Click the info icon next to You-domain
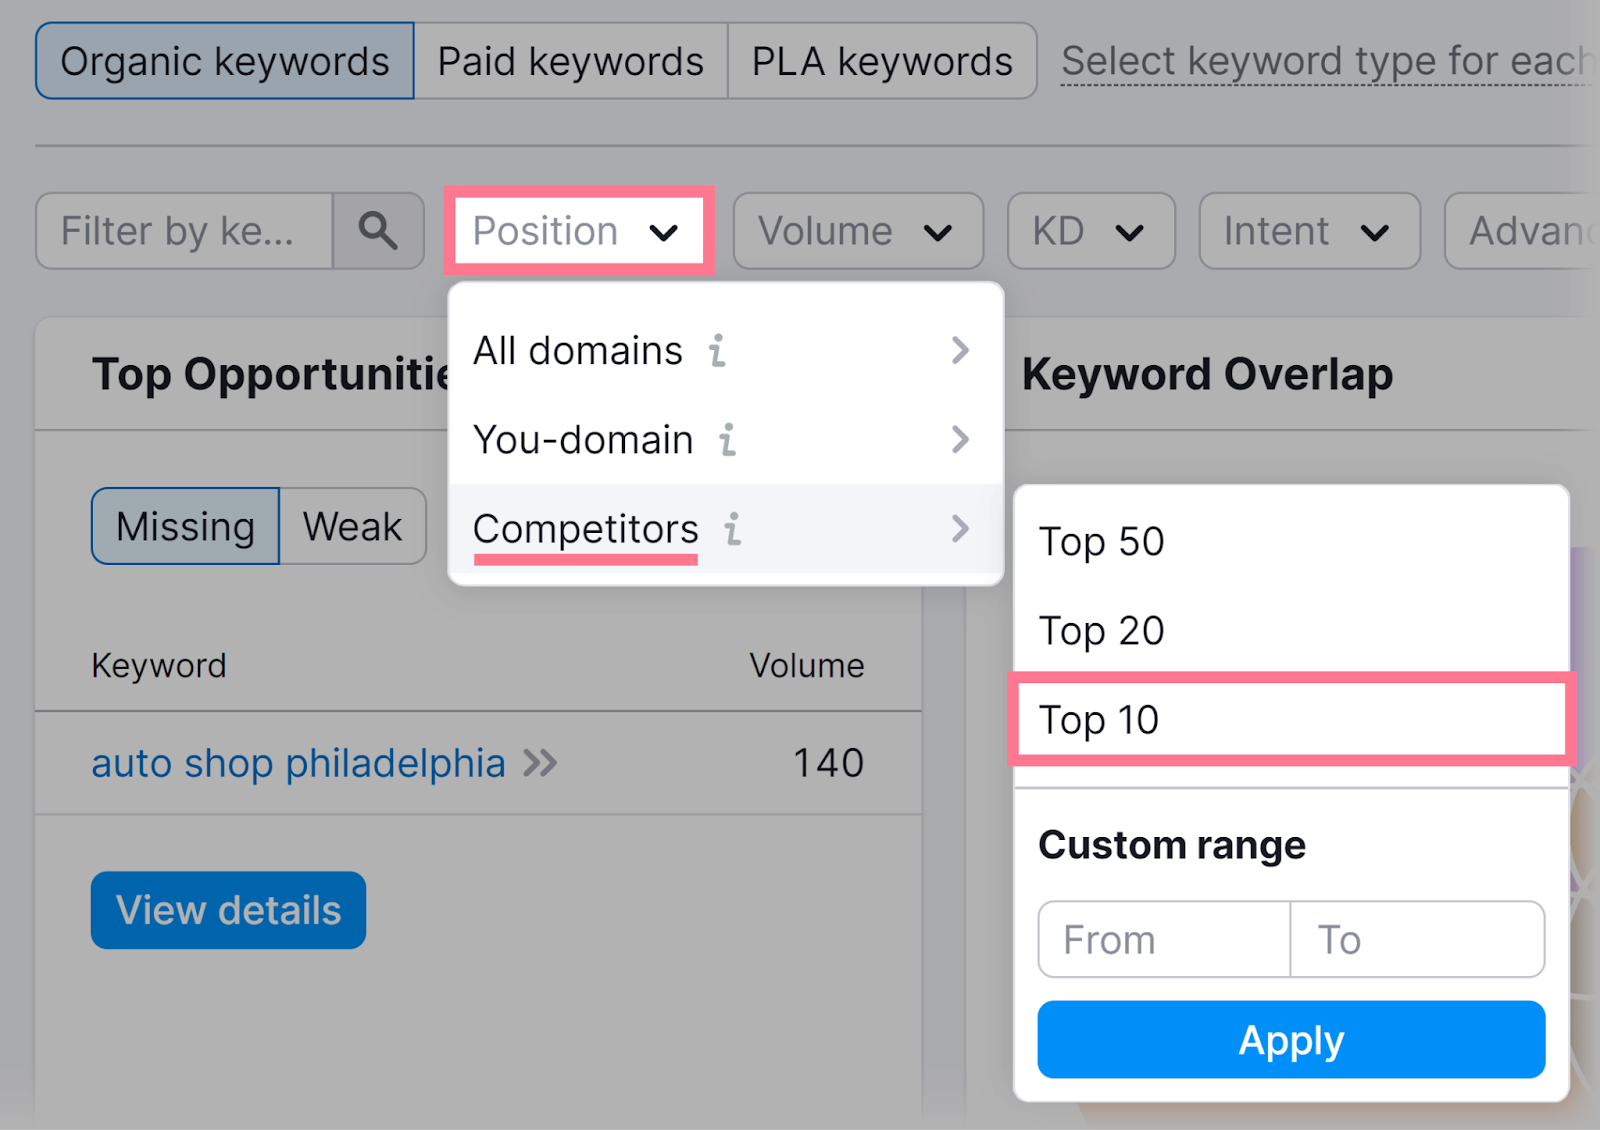 pos(728,440)
